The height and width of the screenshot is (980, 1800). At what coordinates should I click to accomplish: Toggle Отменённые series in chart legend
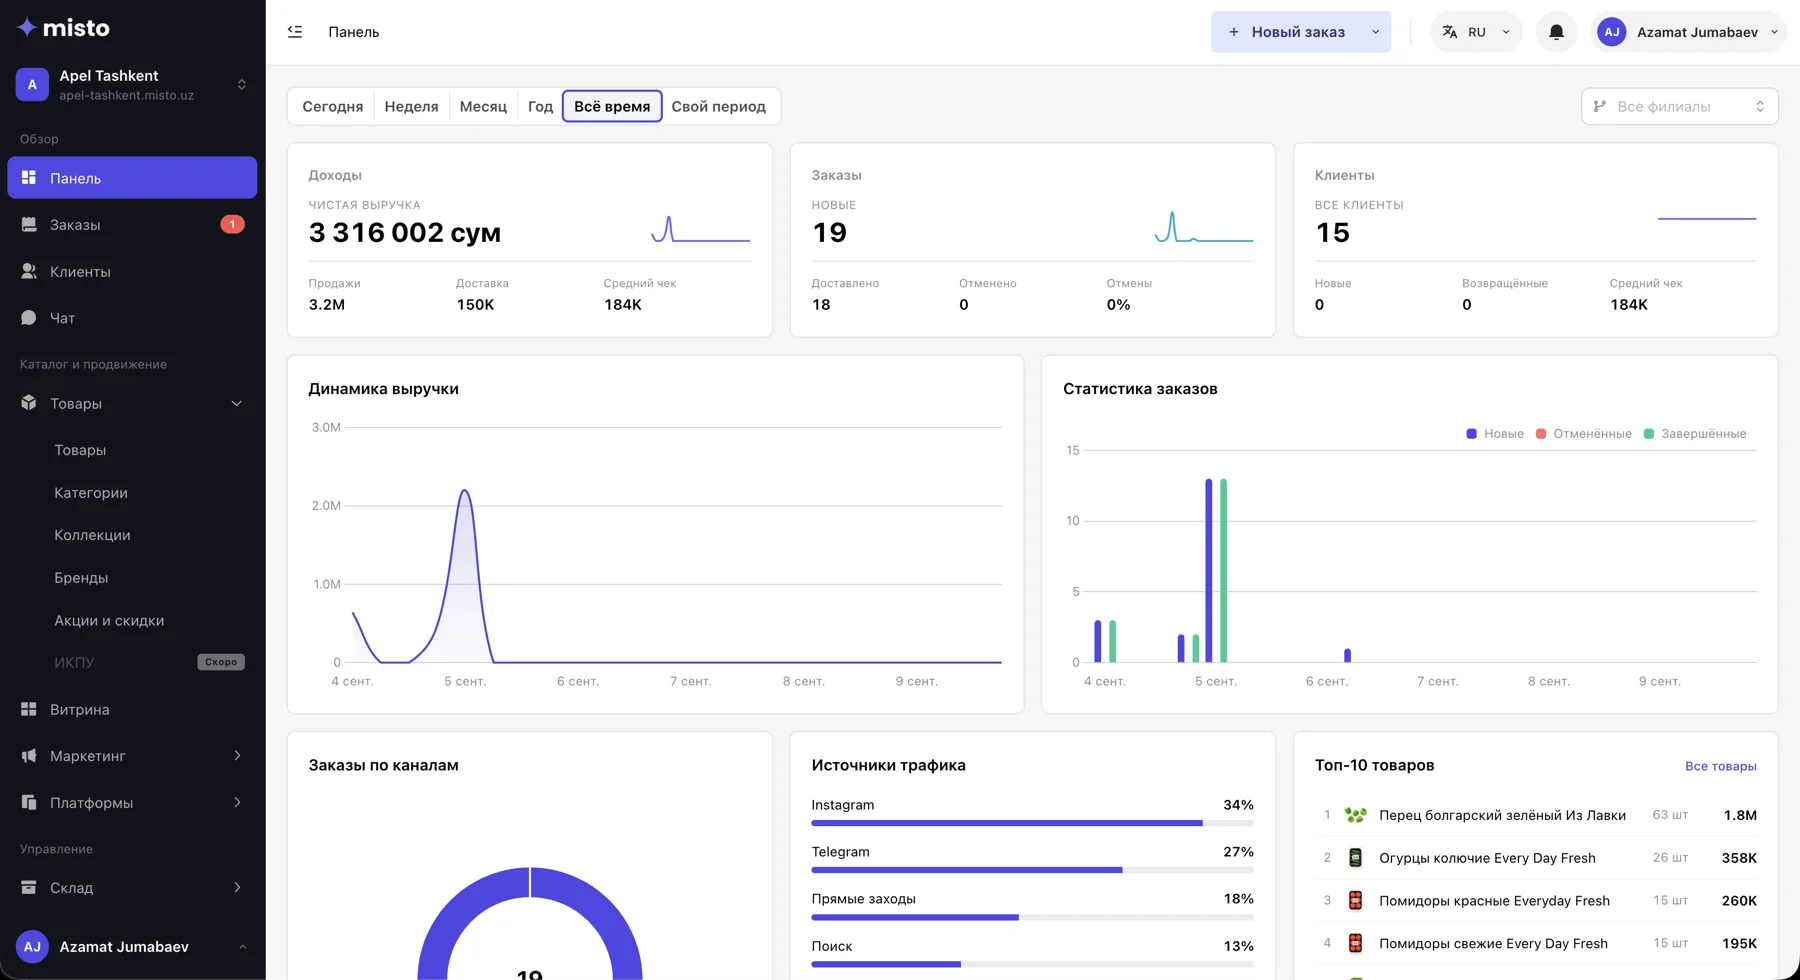pos(1584,434)
